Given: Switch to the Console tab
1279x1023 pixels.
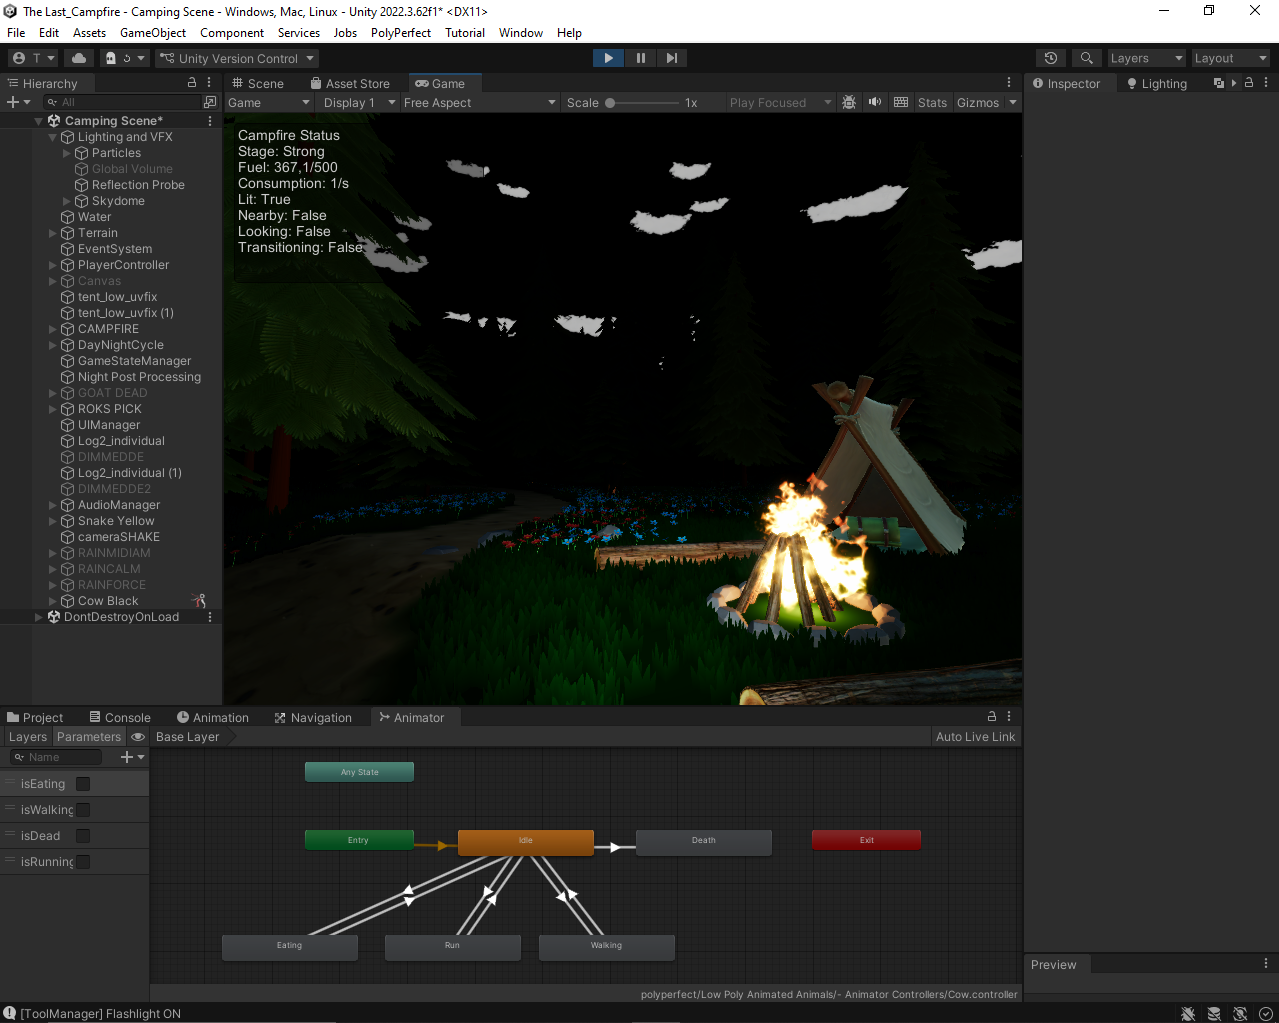Looking at the screenshot, I should pyautogui.click(x=120, y=717).
